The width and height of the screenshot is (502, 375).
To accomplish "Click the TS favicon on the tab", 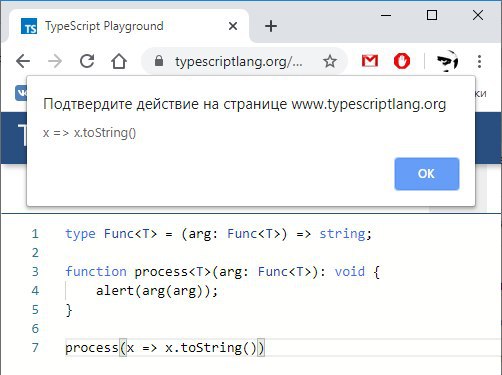I will click(x=29, y=26).
